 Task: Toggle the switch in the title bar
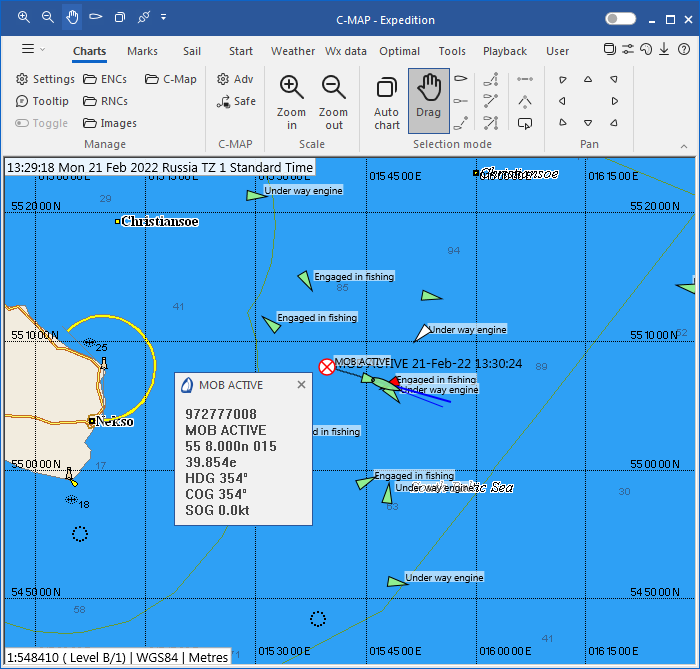[620, 19]
